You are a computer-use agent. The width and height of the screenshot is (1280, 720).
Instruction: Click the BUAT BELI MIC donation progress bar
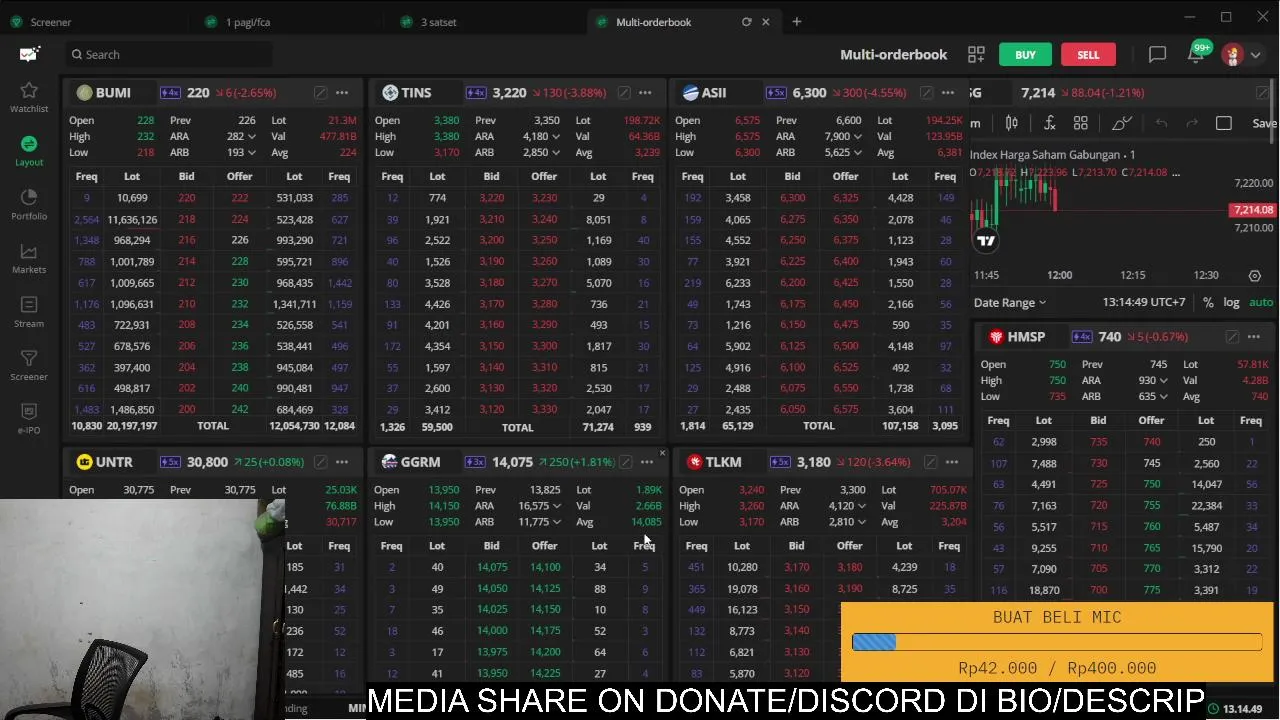click(1057, 643)
